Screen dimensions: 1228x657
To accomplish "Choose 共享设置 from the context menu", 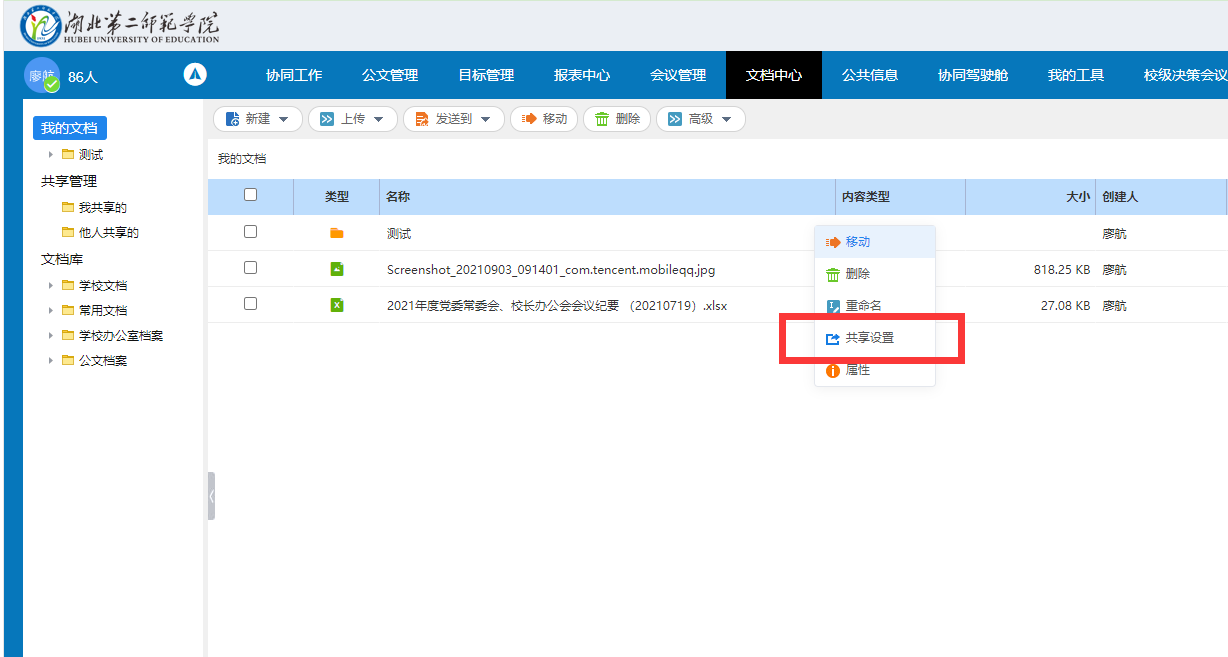I will pyautogui.click(x=869, y=338).
